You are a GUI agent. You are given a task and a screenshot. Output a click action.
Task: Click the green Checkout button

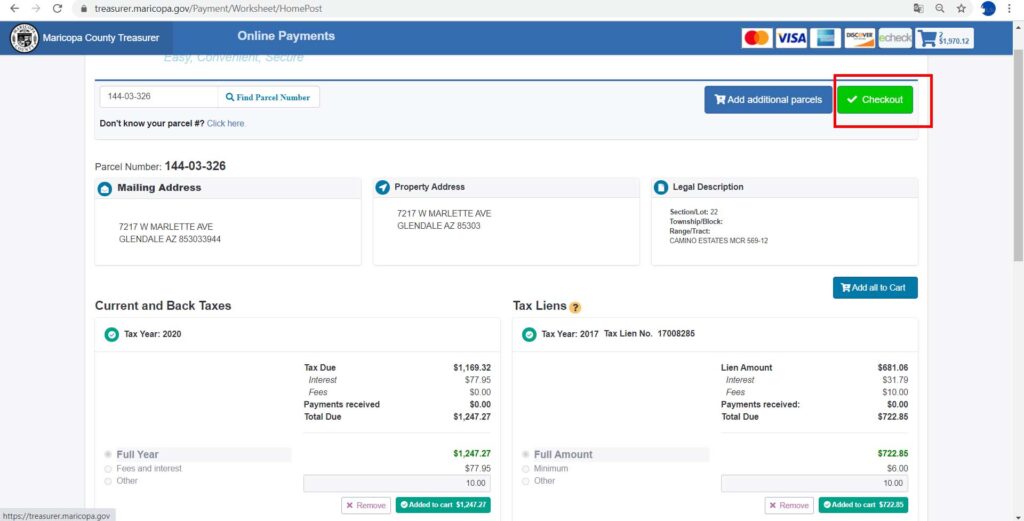pos(875,100)
